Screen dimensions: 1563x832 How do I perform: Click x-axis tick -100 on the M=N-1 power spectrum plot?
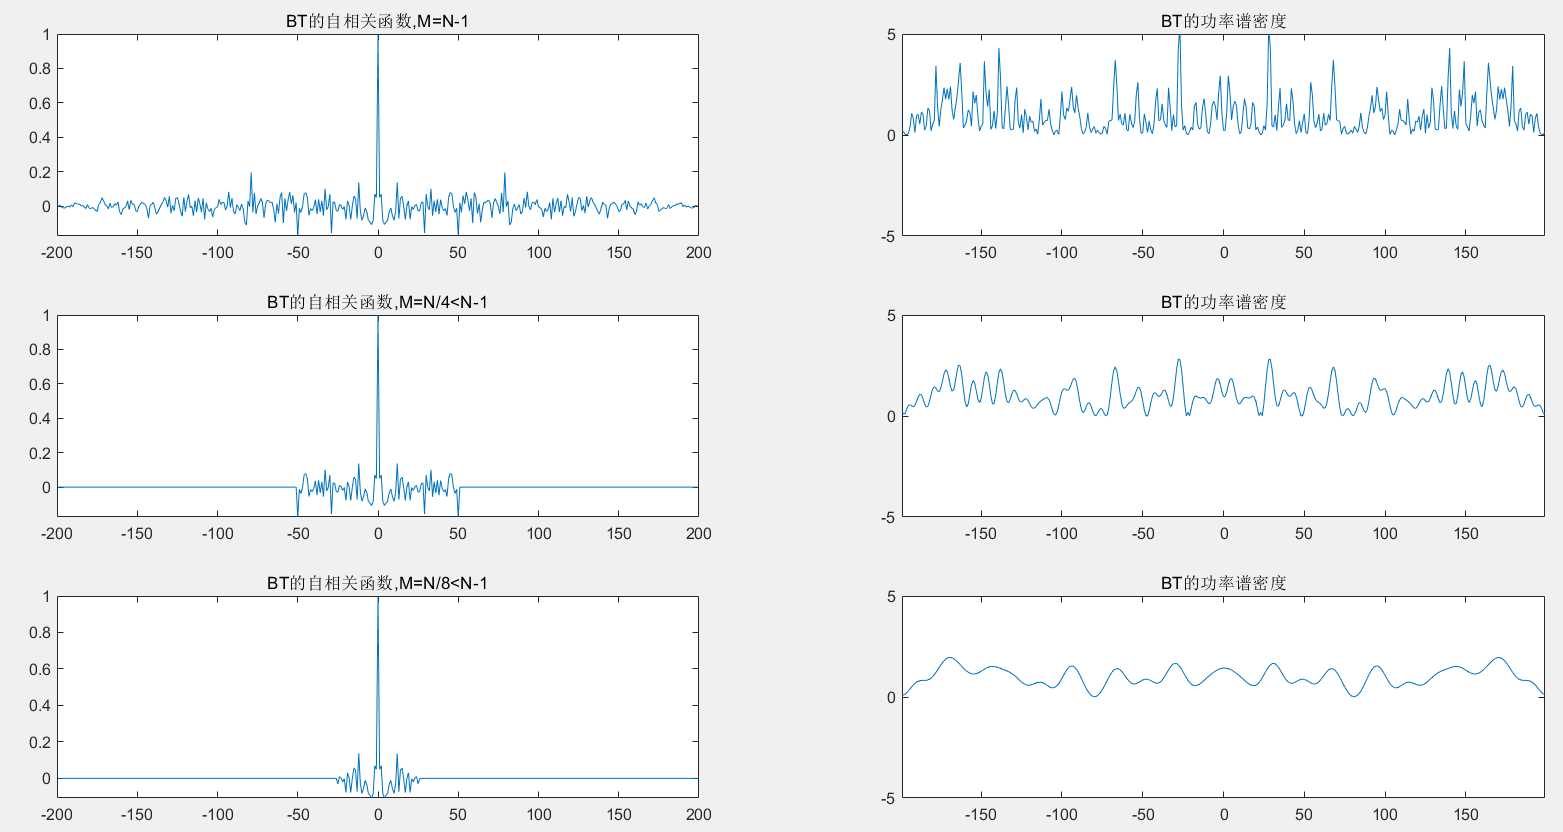click(x=1062, y=252)
